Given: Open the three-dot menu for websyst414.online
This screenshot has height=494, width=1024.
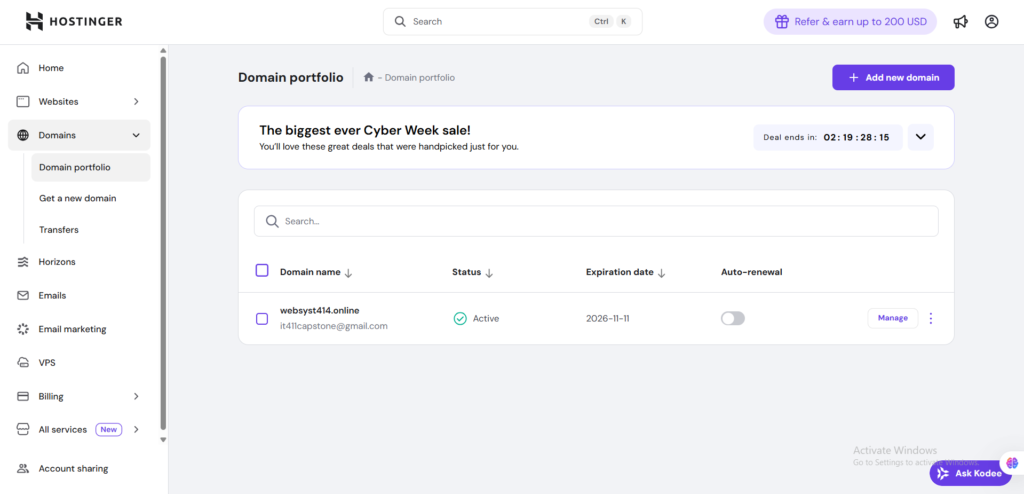Looking at the screenshot, I should [931, 318].
